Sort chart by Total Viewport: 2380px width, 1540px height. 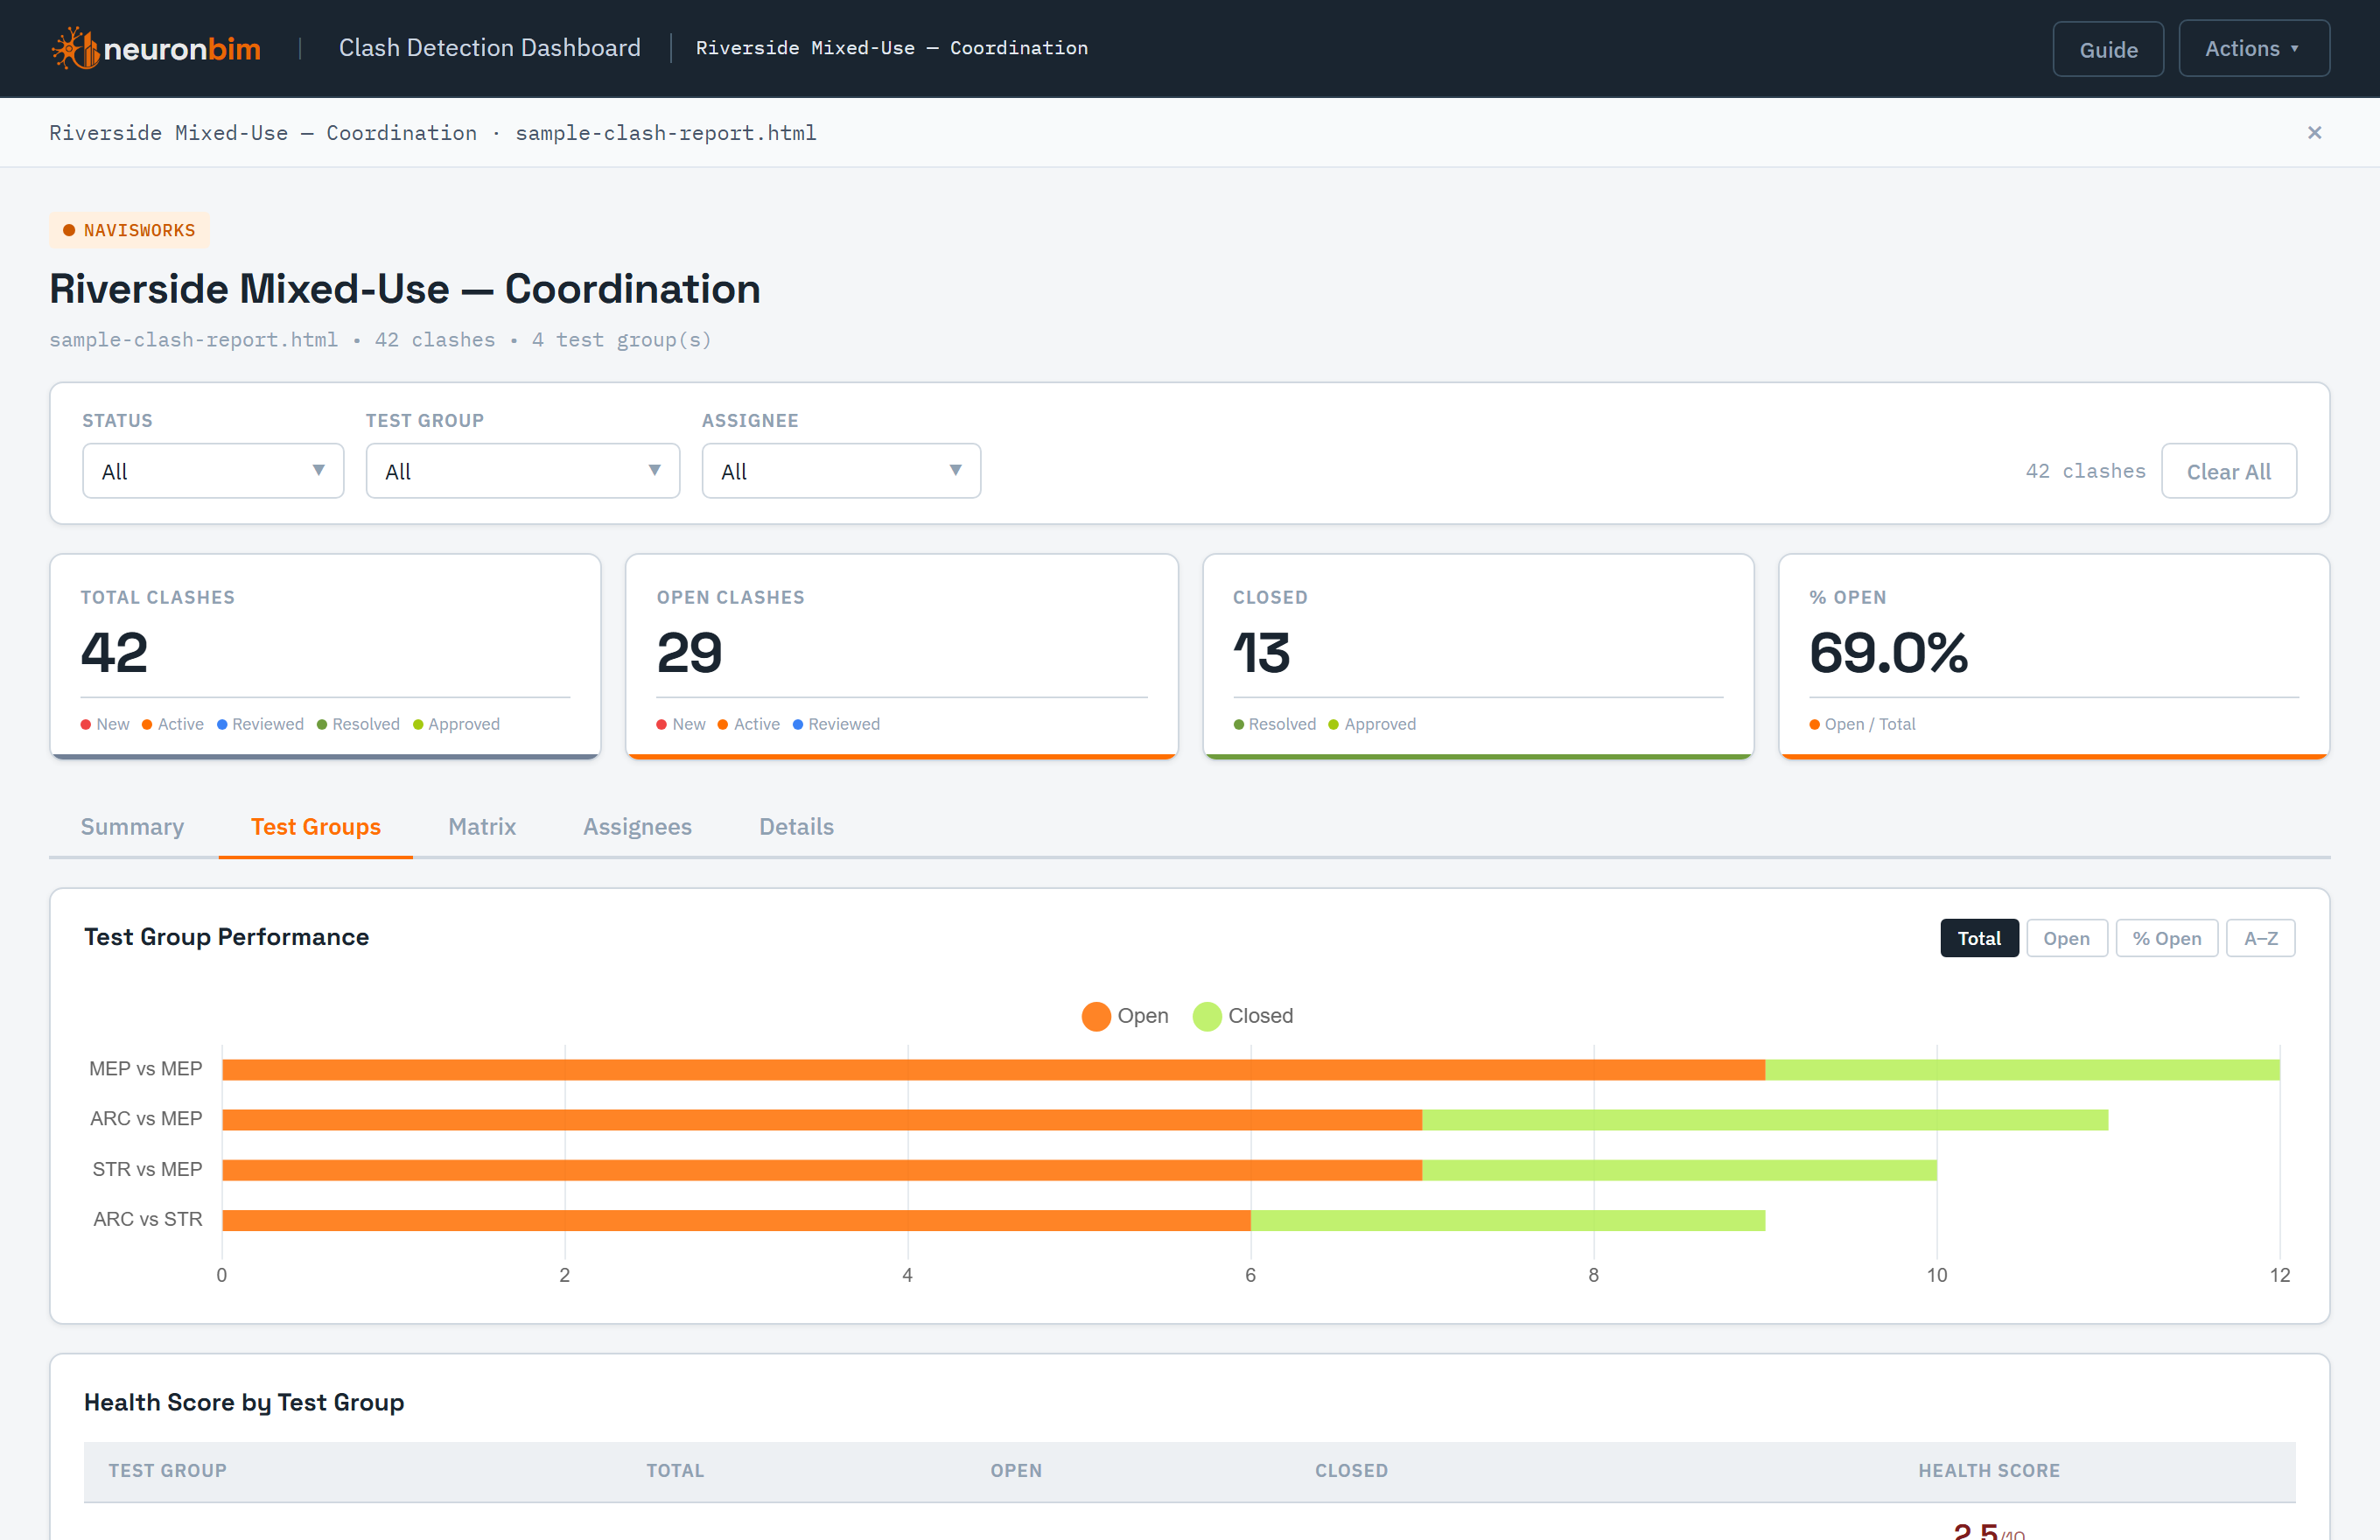1979,938
